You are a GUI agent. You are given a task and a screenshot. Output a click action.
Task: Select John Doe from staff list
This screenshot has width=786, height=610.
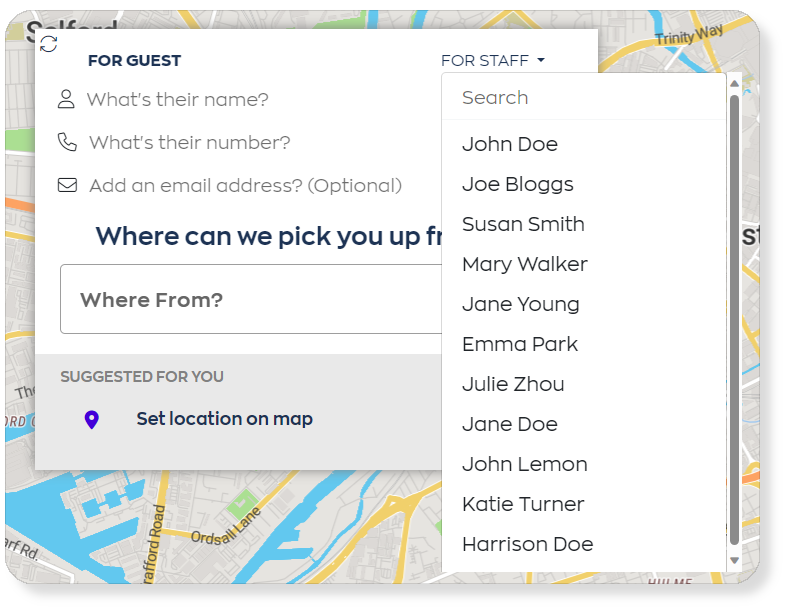coord(510,144)
